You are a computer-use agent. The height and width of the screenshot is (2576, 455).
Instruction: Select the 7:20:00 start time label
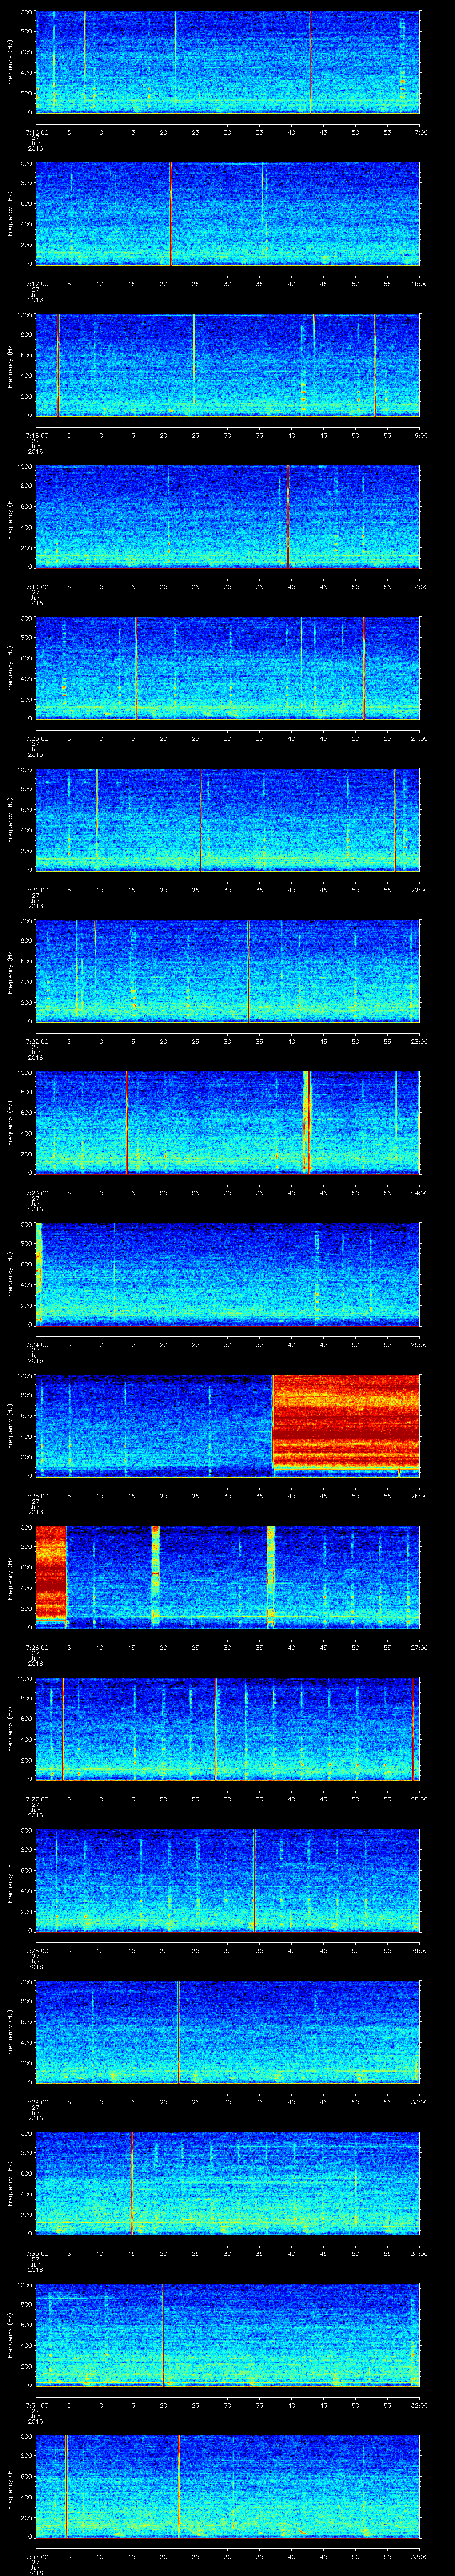coord(36,739)
